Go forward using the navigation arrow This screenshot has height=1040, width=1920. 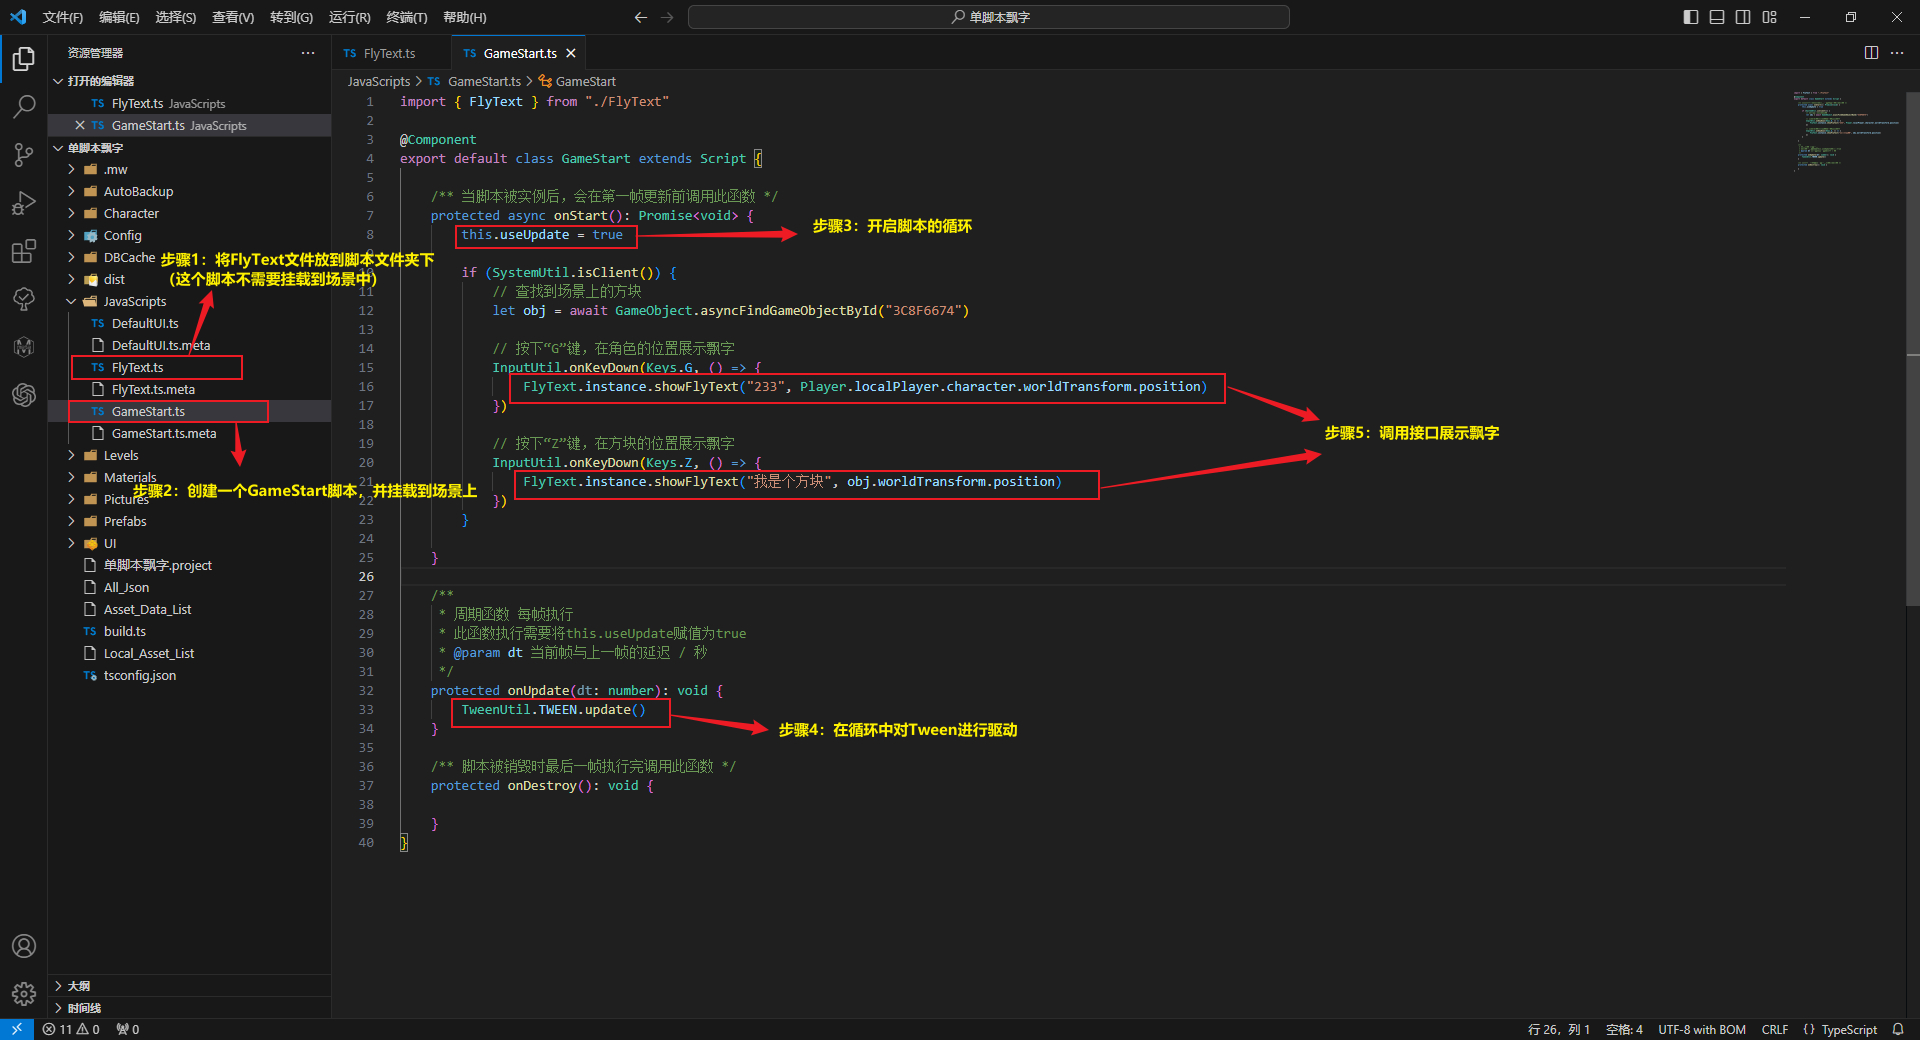coord(667,17)
